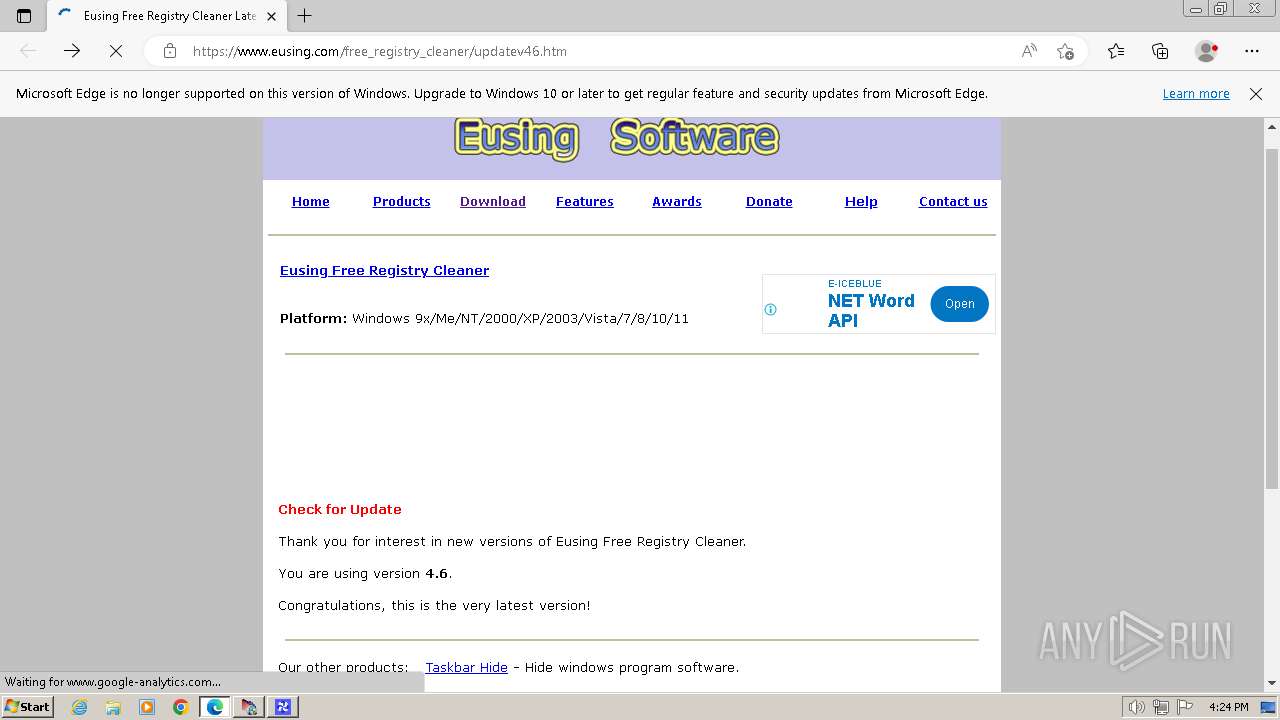Open the Windows Start menu
The width and height of the screenshot is (1280, 720).
tap(28, 707)
